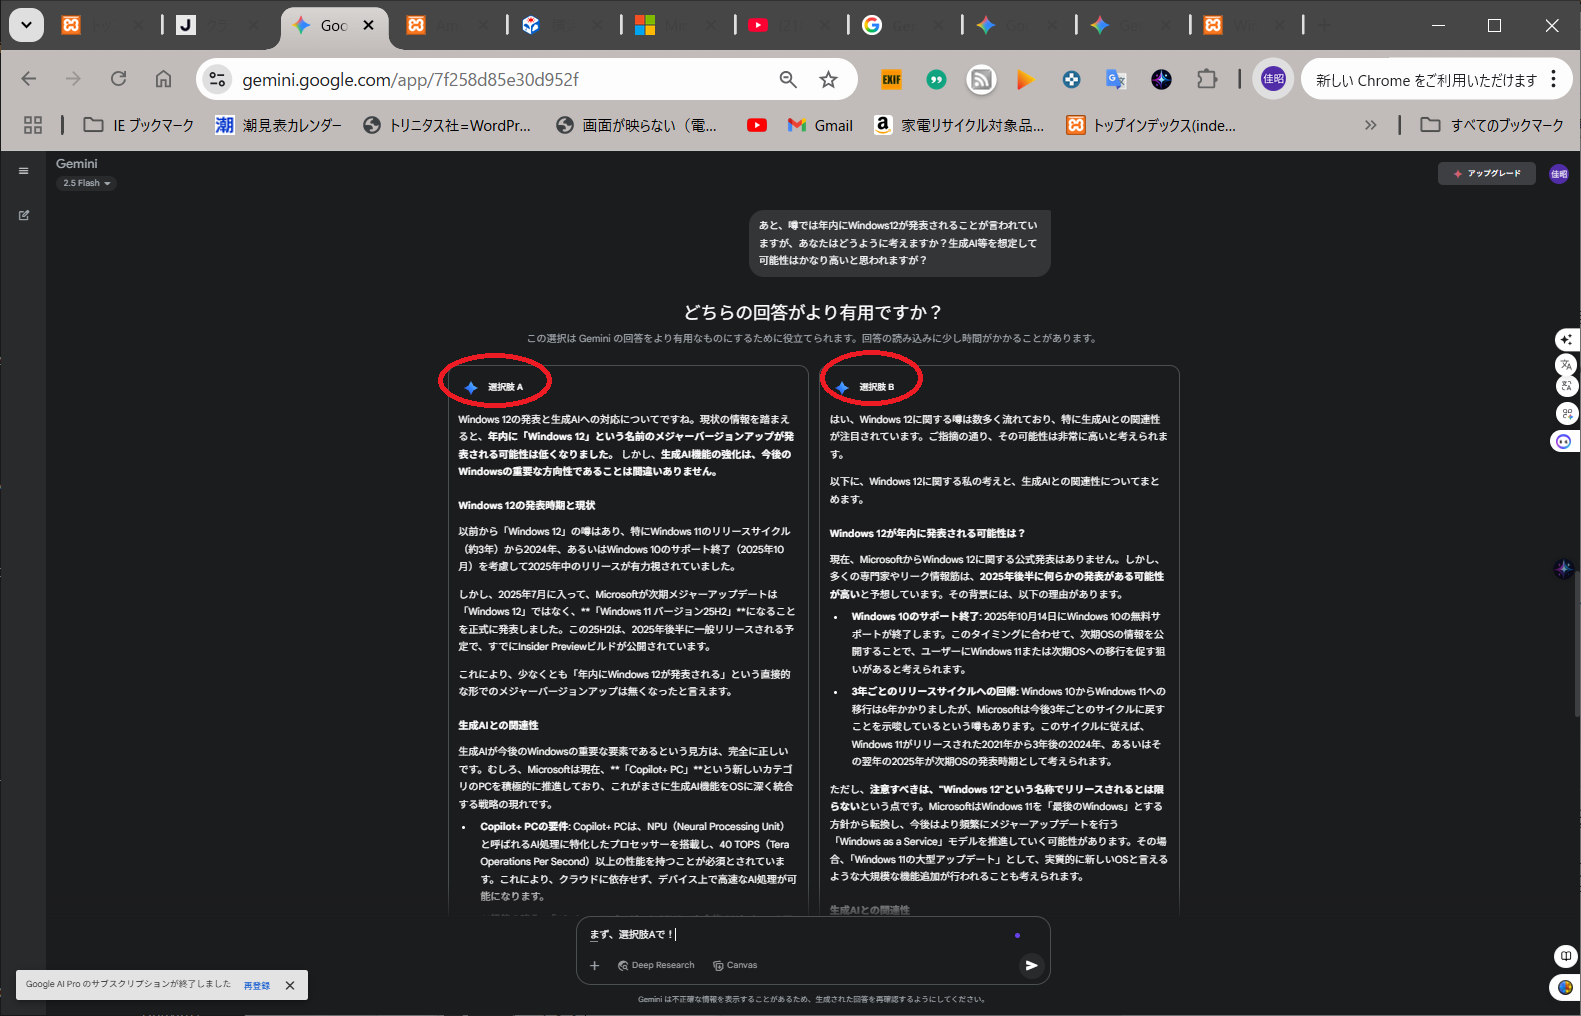Screen dimensions: 1581x1016
Task: Reload the Gemini page
Action: [x=118, y=79]
